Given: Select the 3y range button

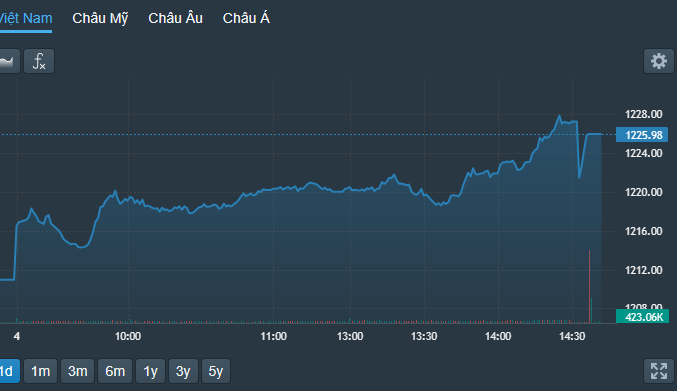Looking at the screenshot, I should (x=183, y=371).
